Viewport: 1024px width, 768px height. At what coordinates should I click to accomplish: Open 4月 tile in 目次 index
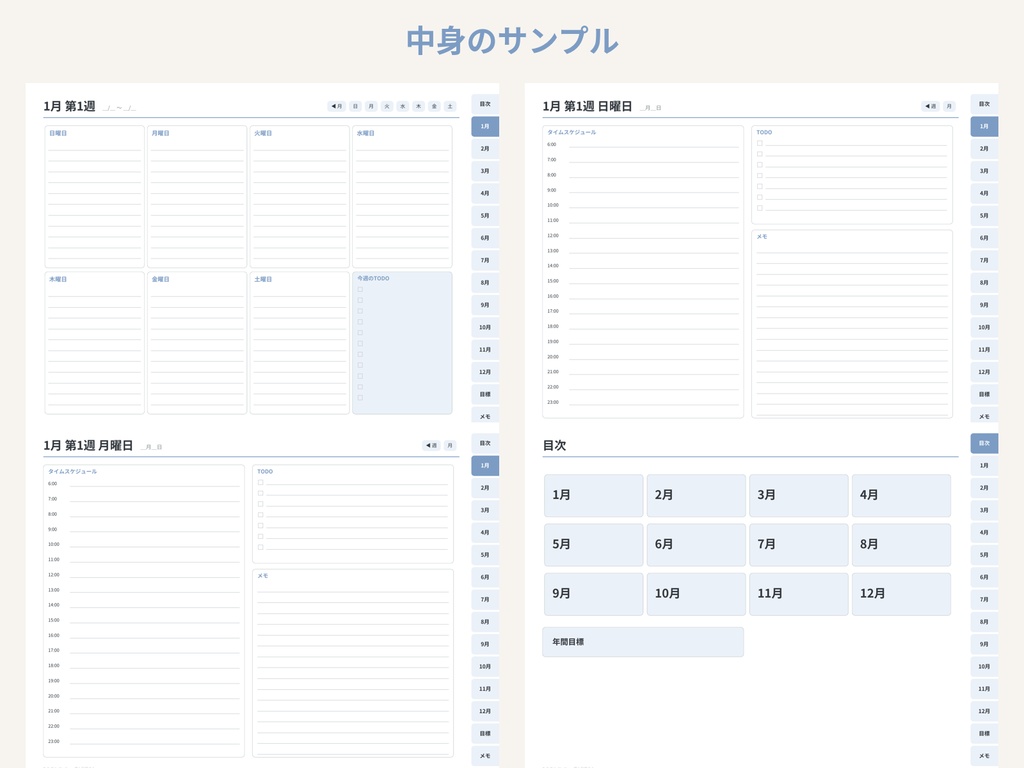[901, 496]
